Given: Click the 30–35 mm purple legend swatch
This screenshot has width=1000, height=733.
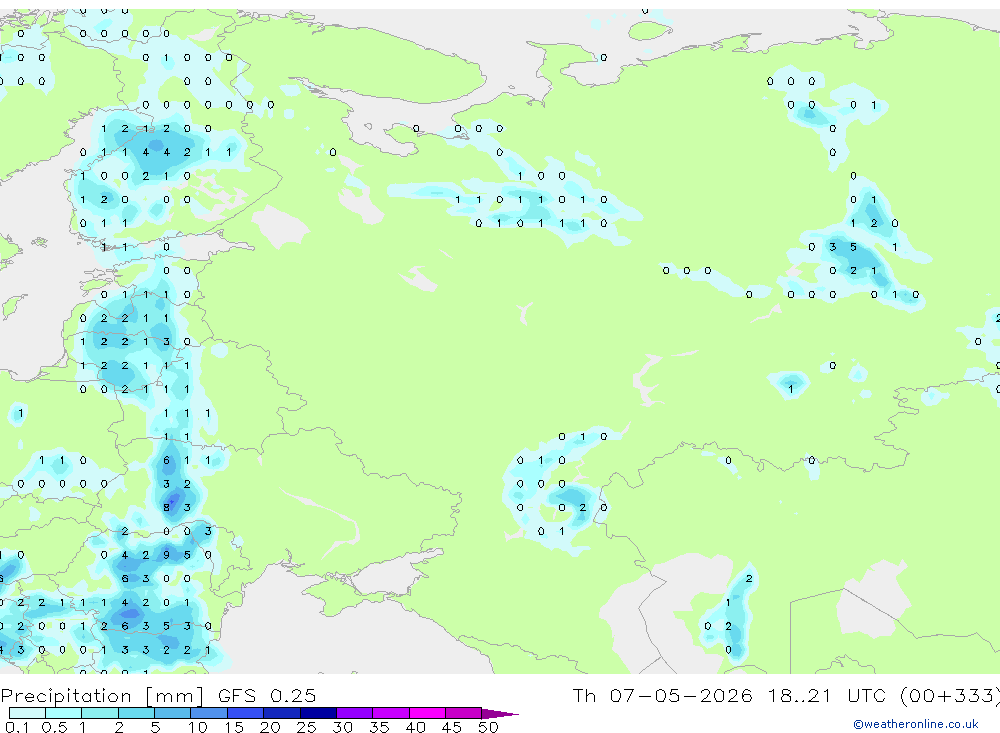Looking at the screenshot, I should click(355, 713).
